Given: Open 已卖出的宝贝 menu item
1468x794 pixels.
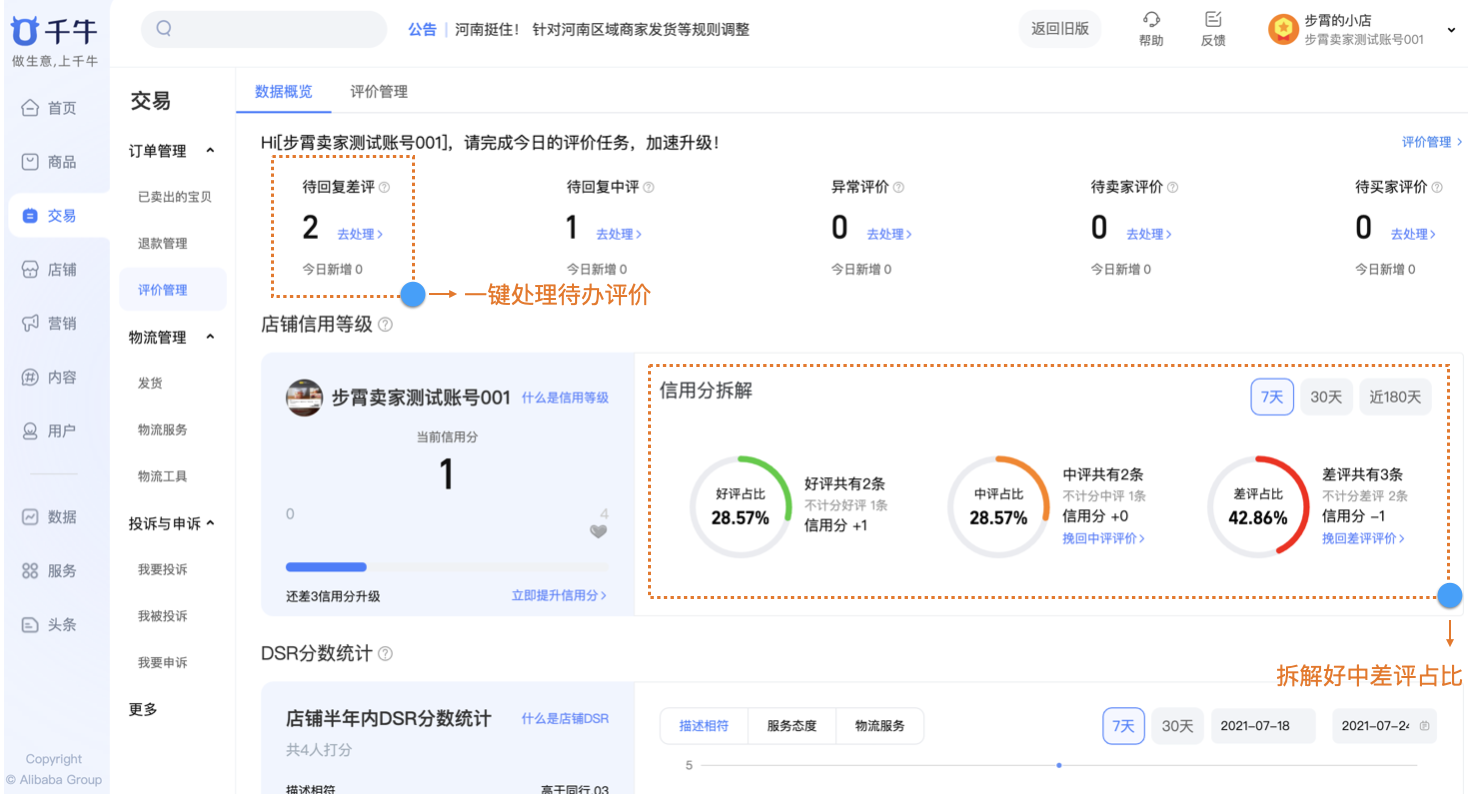Looking at the screenshot, I should point(175,197).
